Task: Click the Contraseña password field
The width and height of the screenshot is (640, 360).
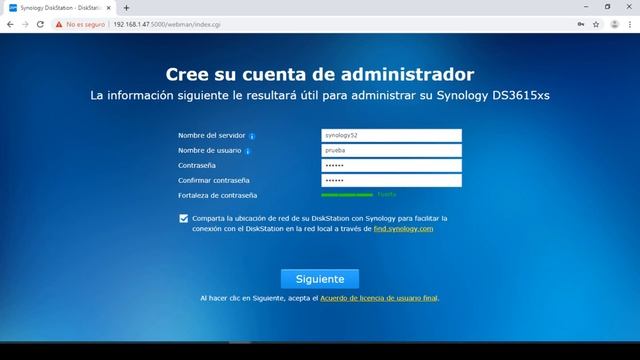Action: coord(391,165)
